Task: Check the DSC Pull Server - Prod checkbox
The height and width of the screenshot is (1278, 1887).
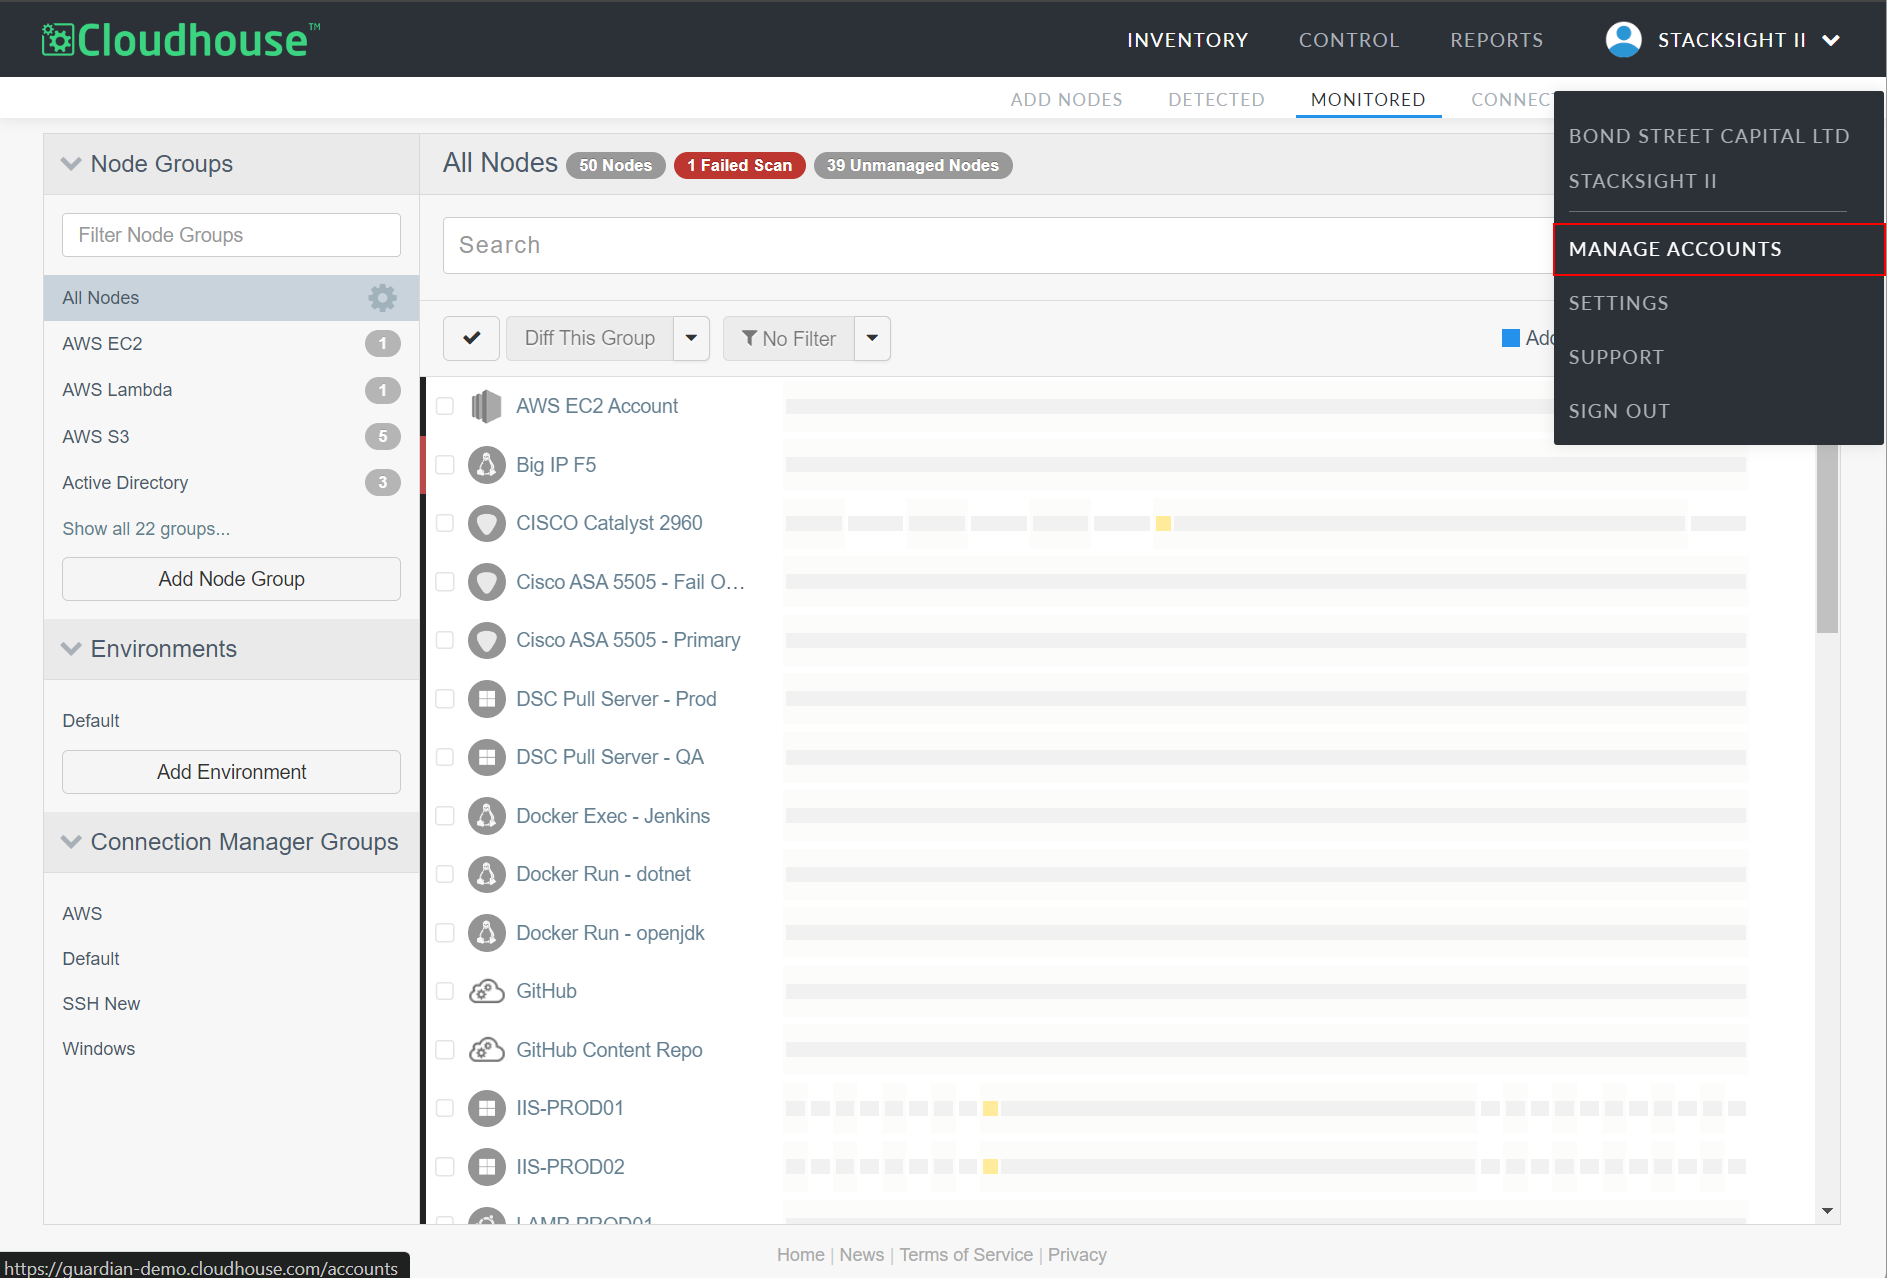Action: pyautogui.click(x=445, y=699)
